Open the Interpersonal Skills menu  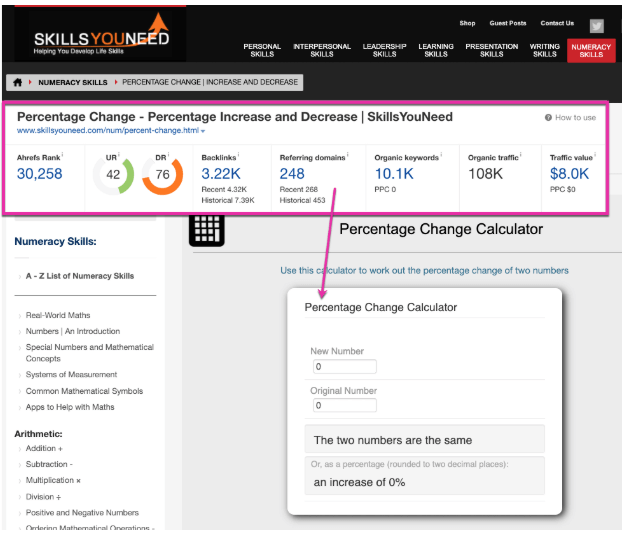point(322,50)
